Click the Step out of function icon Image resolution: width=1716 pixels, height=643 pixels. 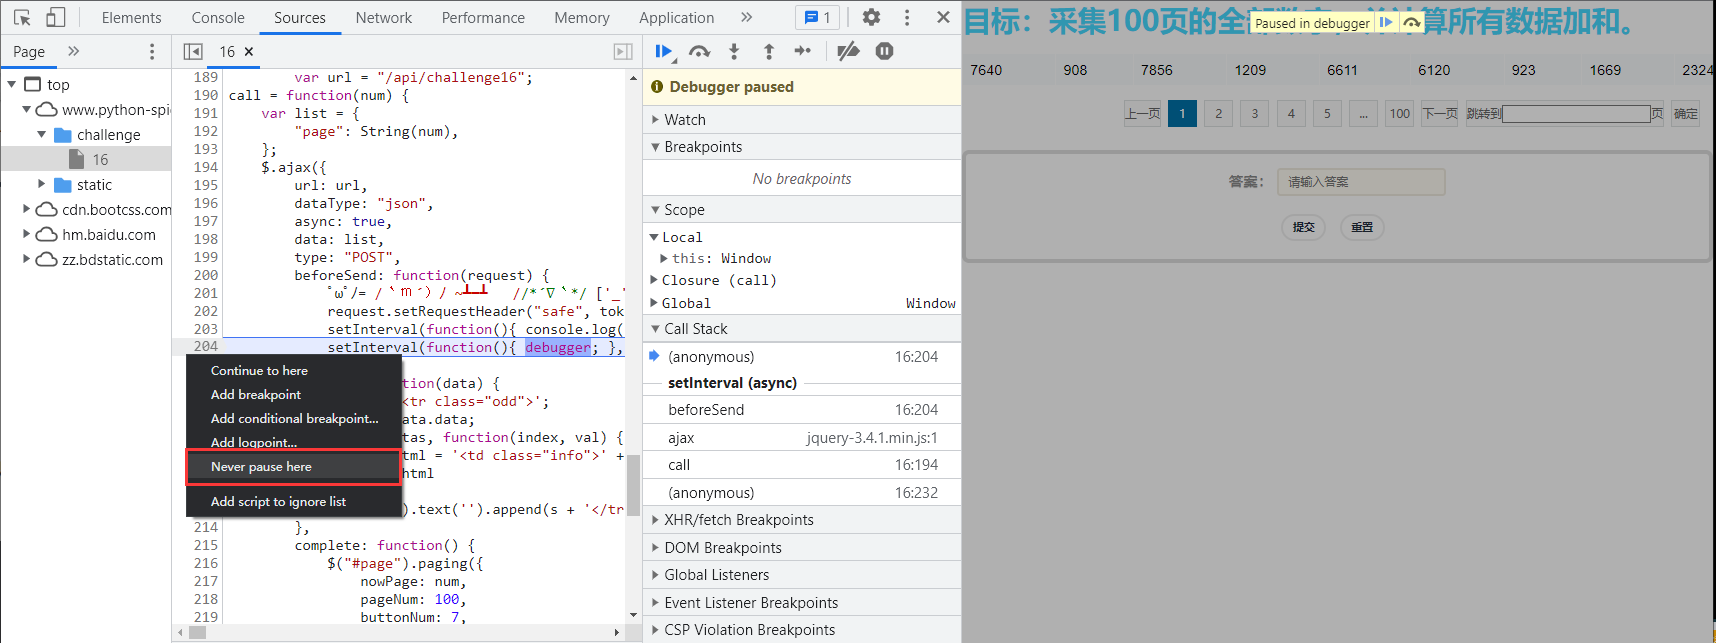768,51
